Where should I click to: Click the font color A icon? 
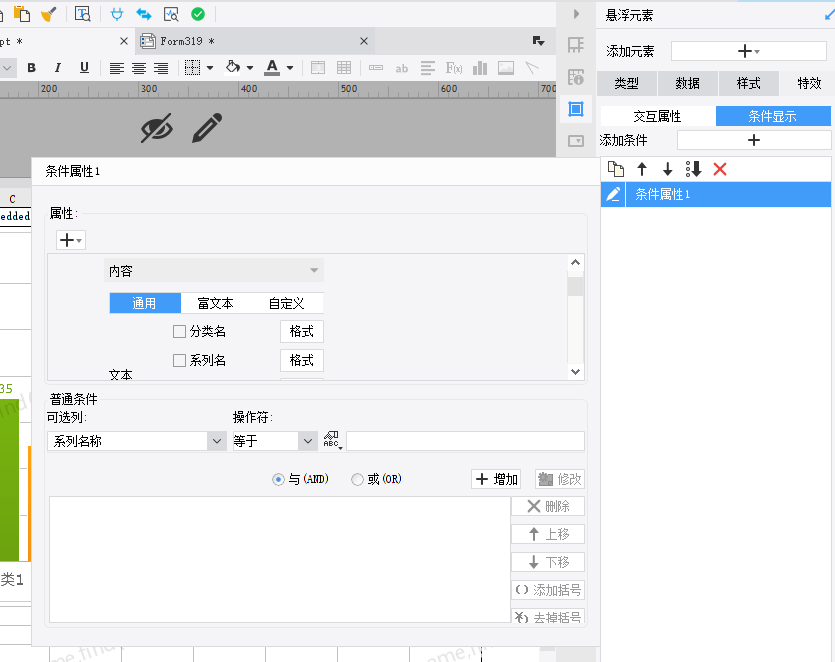[272, 68]
